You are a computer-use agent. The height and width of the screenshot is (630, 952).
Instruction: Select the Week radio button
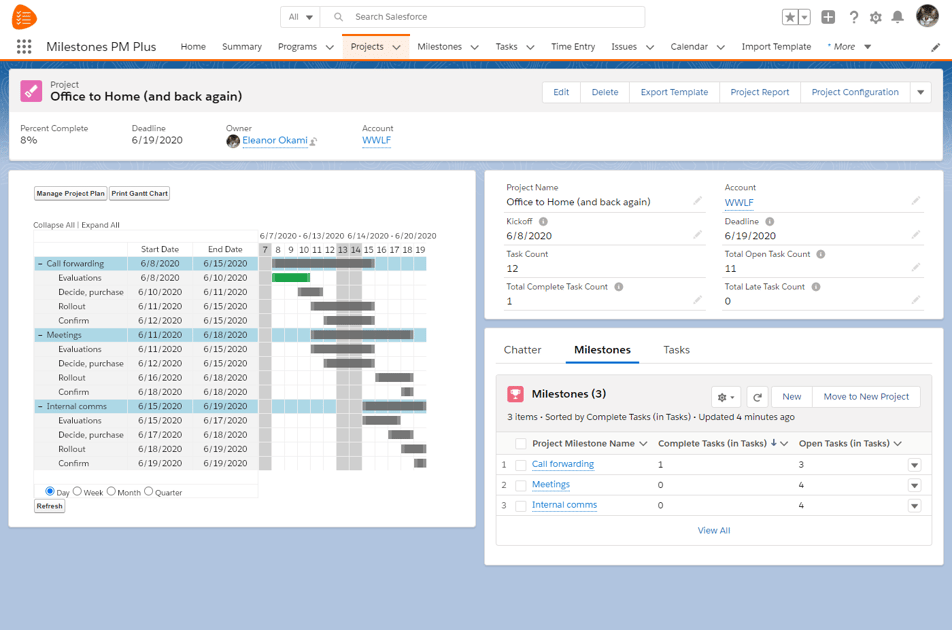(77, 491)
